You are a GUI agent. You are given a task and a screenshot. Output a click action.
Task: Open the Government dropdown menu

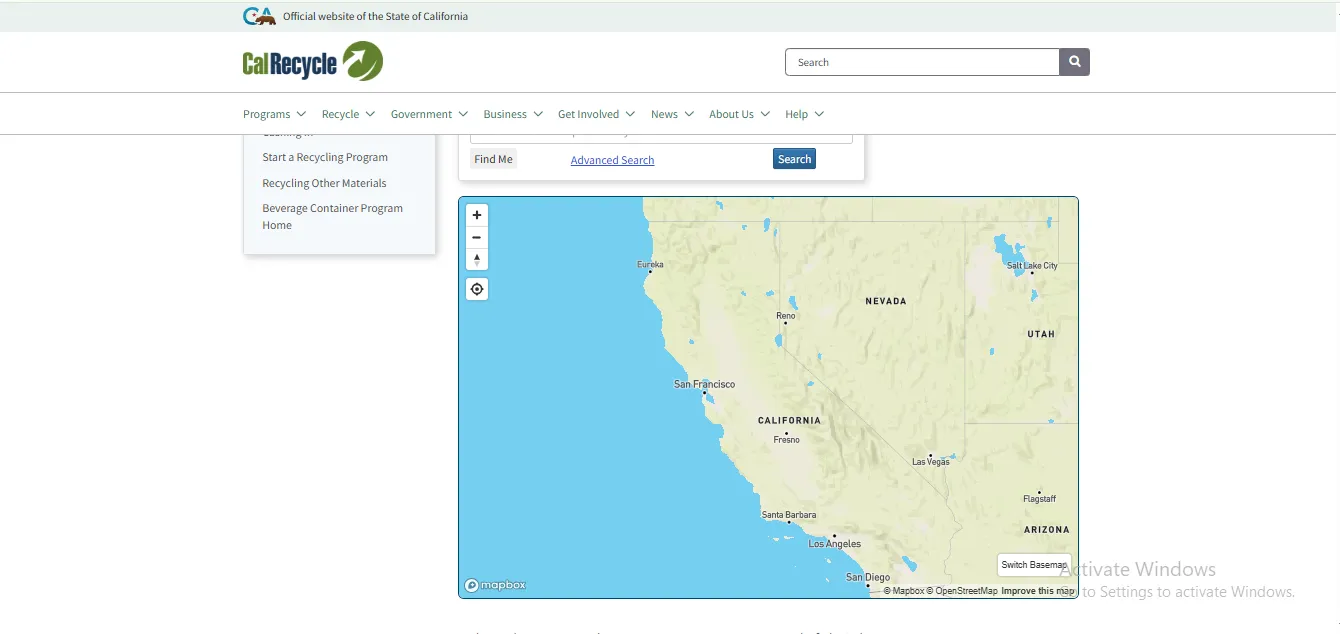pyautogui.click(x=429, y=114)
